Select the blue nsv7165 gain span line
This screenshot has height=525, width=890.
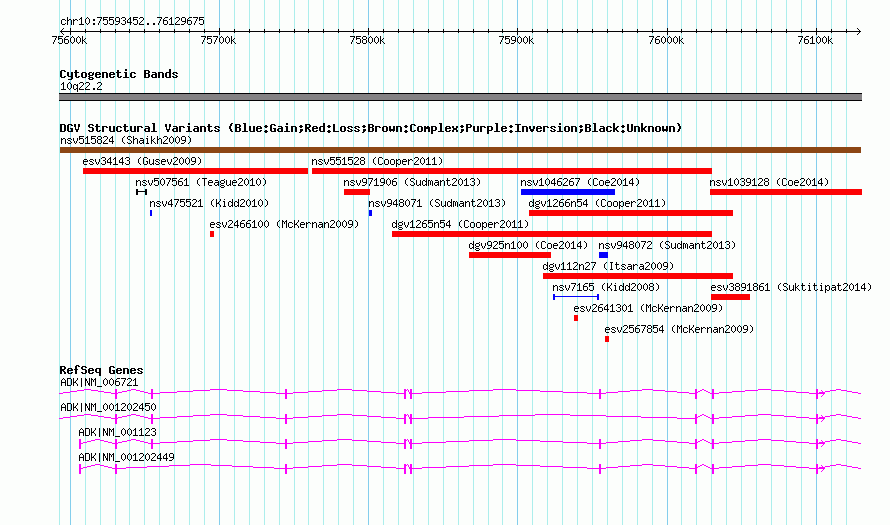click(576, 297)
